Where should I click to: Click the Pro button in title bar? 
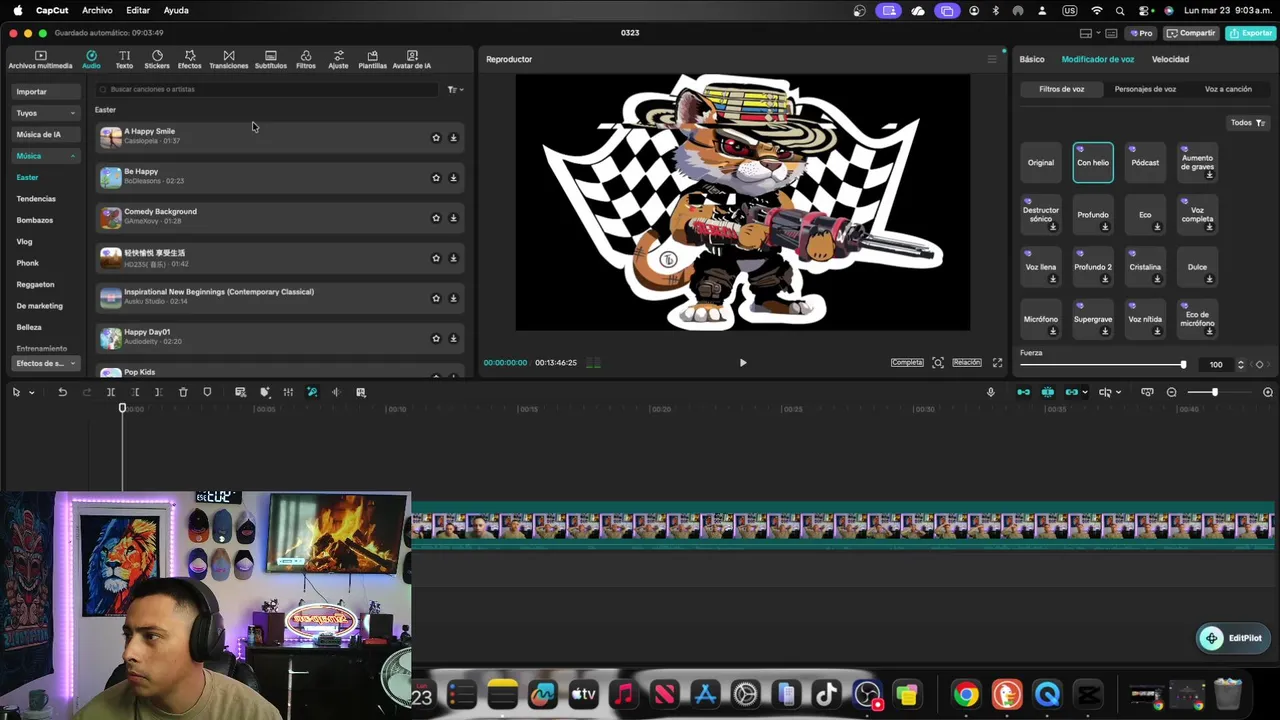[1141, 33]
